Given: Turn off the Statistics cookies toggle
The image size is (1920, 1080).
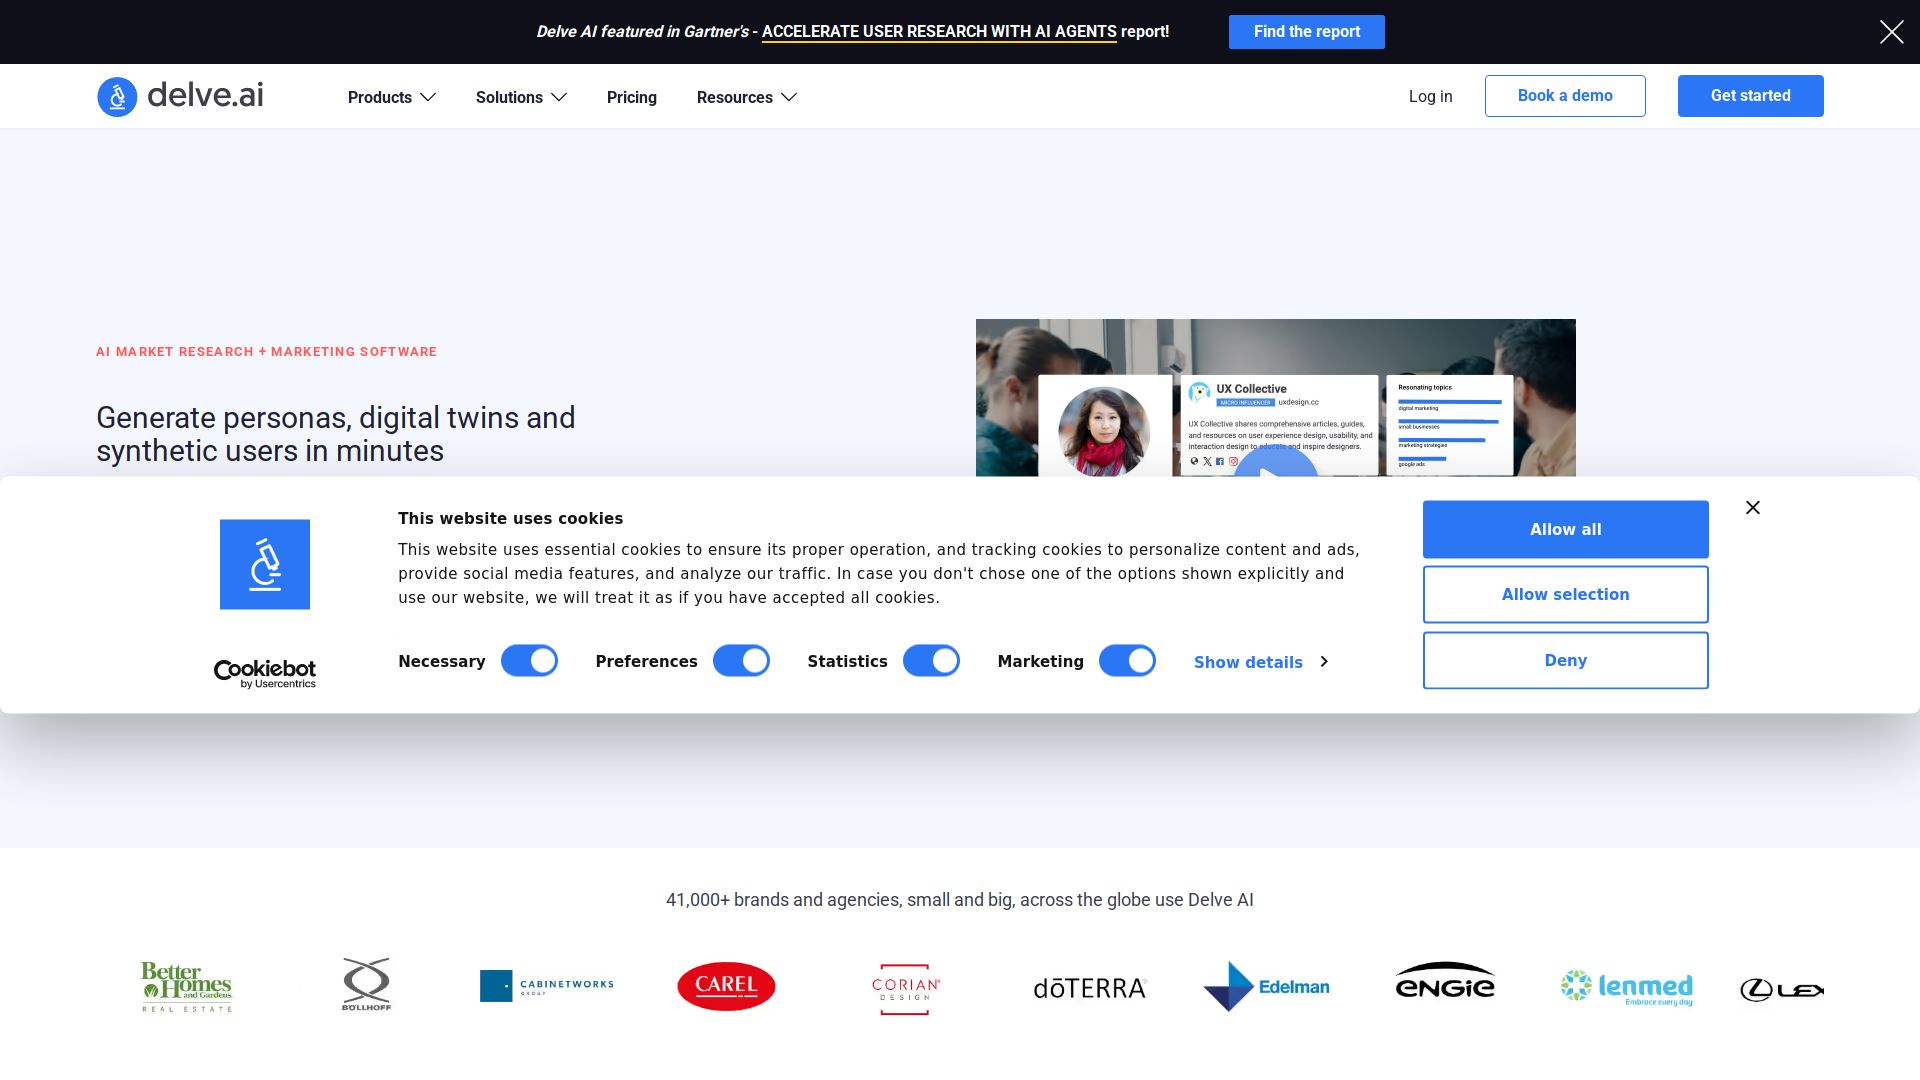Looking at the screenshot, I should click(x=931, y=661).
